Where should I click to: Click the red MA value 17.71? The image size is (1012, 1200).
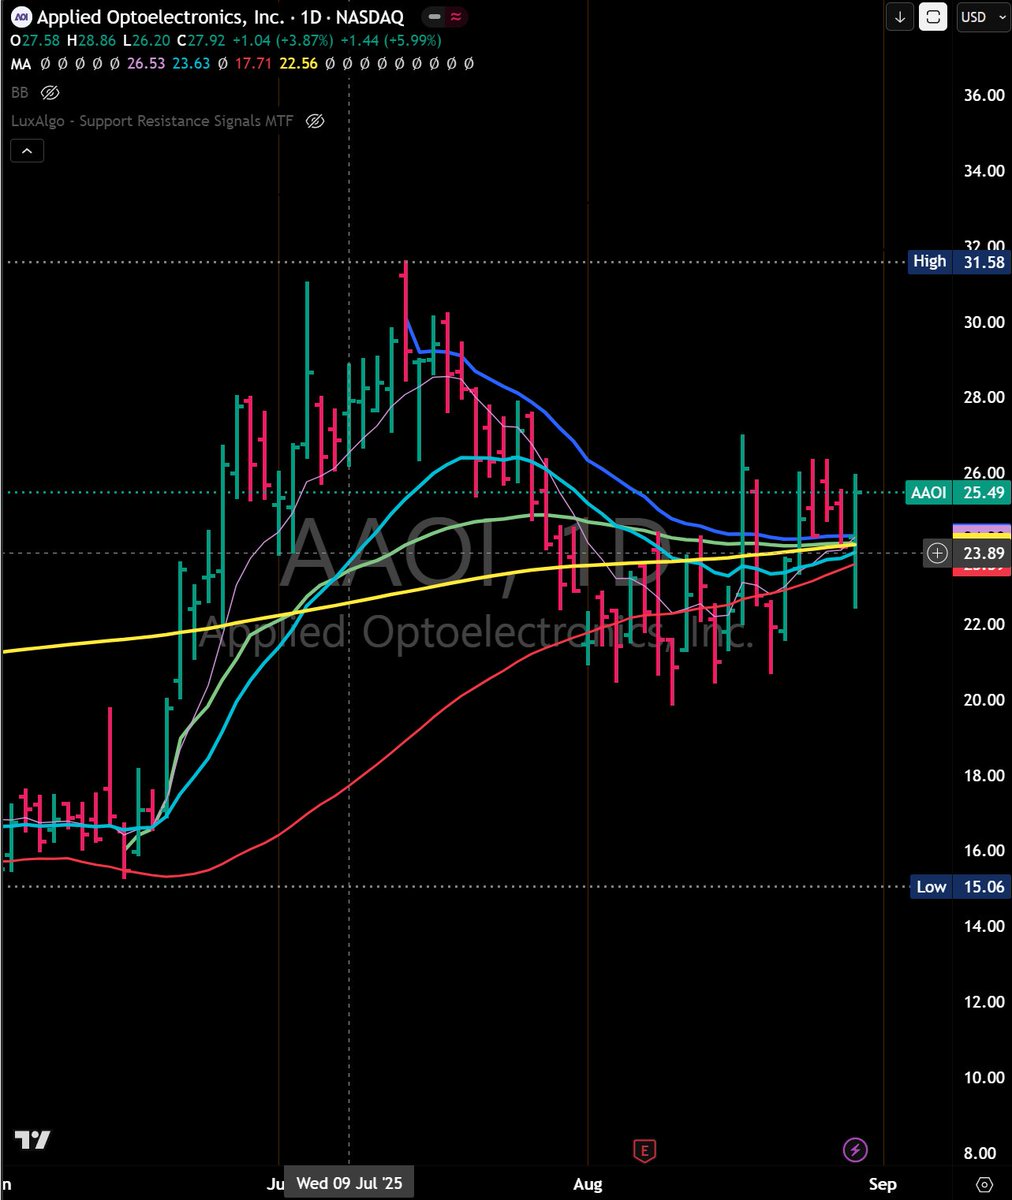point(252,63)
